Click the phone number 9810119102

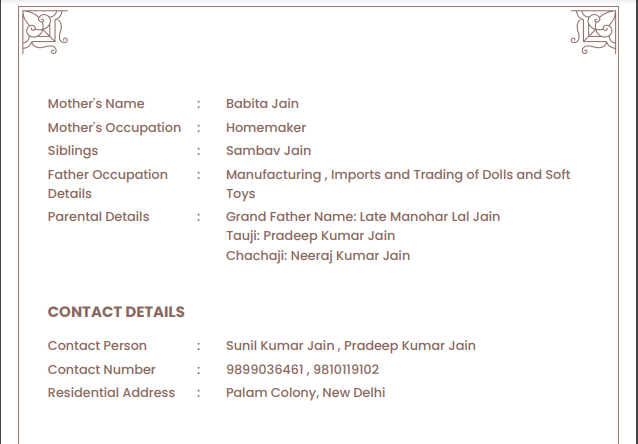click(x=346, y=370)
